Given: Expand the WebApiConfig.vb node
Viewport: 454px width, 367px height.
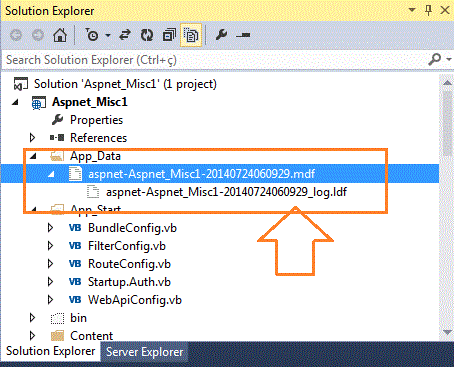Looking at the screenshot, I should coord(50,300).
